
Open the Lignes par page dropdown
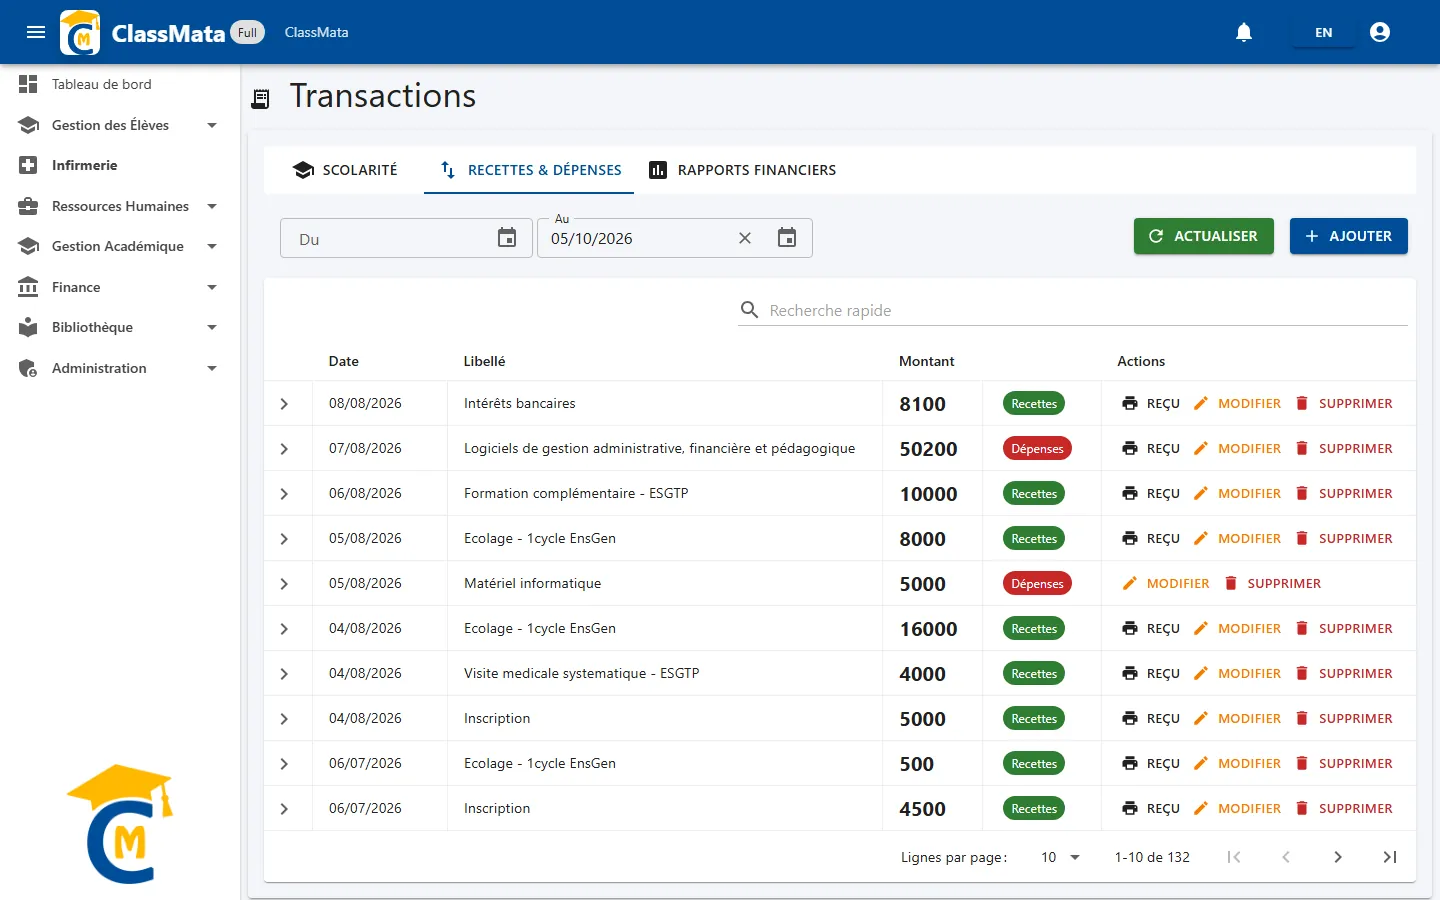tap(1060, 857)
